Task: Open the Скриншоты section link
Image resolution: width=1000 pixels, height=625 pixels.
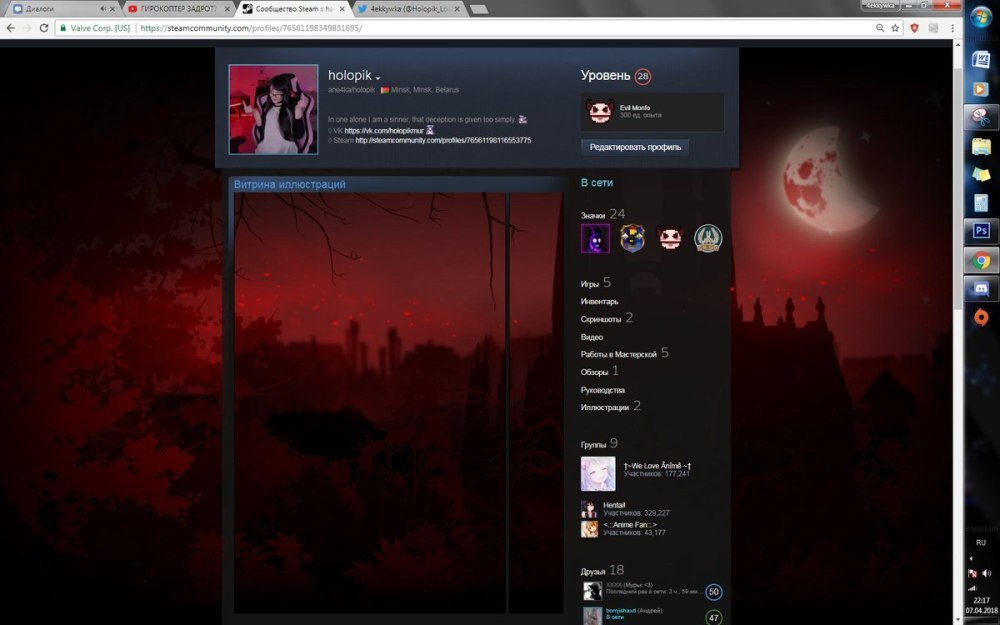Action: (600, 318)
